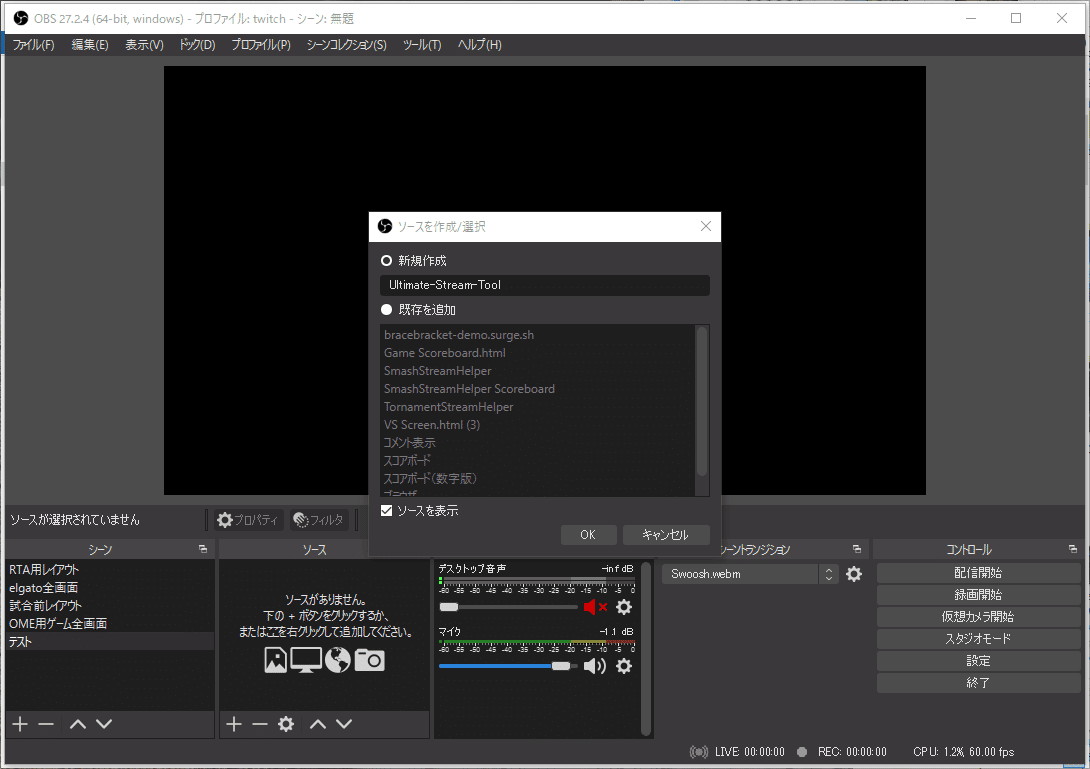Select RTA用レイアウト scene
This screenshot has height=769, width=1090.
tap(110, 569)
